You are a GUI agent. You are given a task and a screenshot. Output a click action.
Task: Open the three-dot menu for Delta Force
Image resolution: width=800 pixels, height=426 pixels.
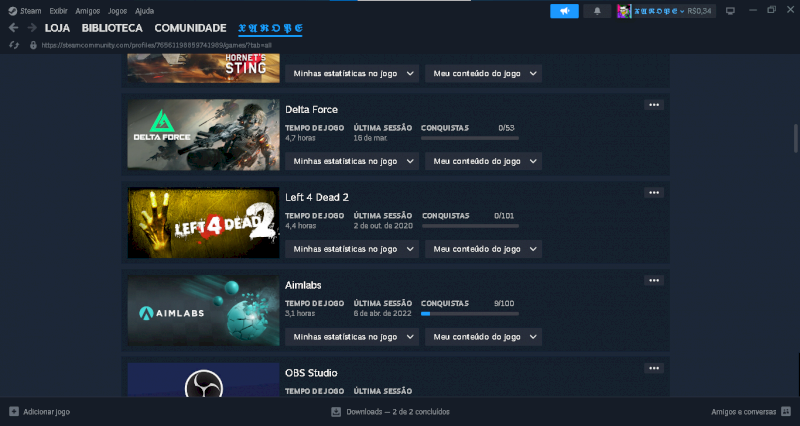click(654, 105)
